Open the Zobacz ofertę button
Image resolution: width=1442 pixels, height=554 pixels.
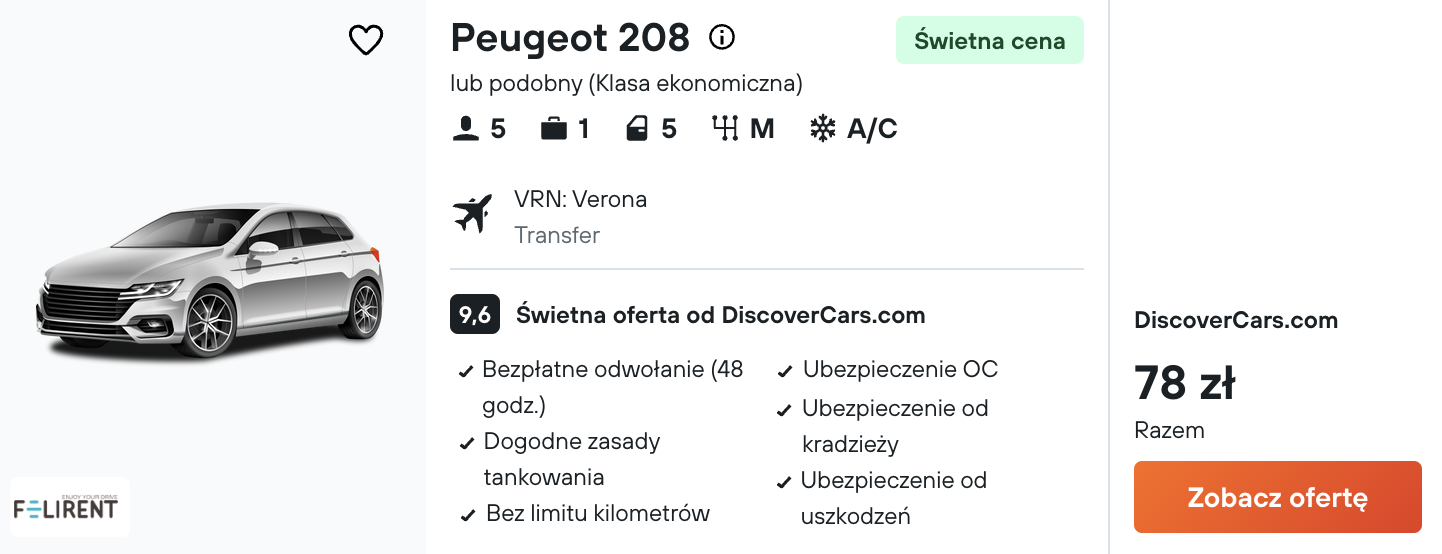coord(1277,497)
